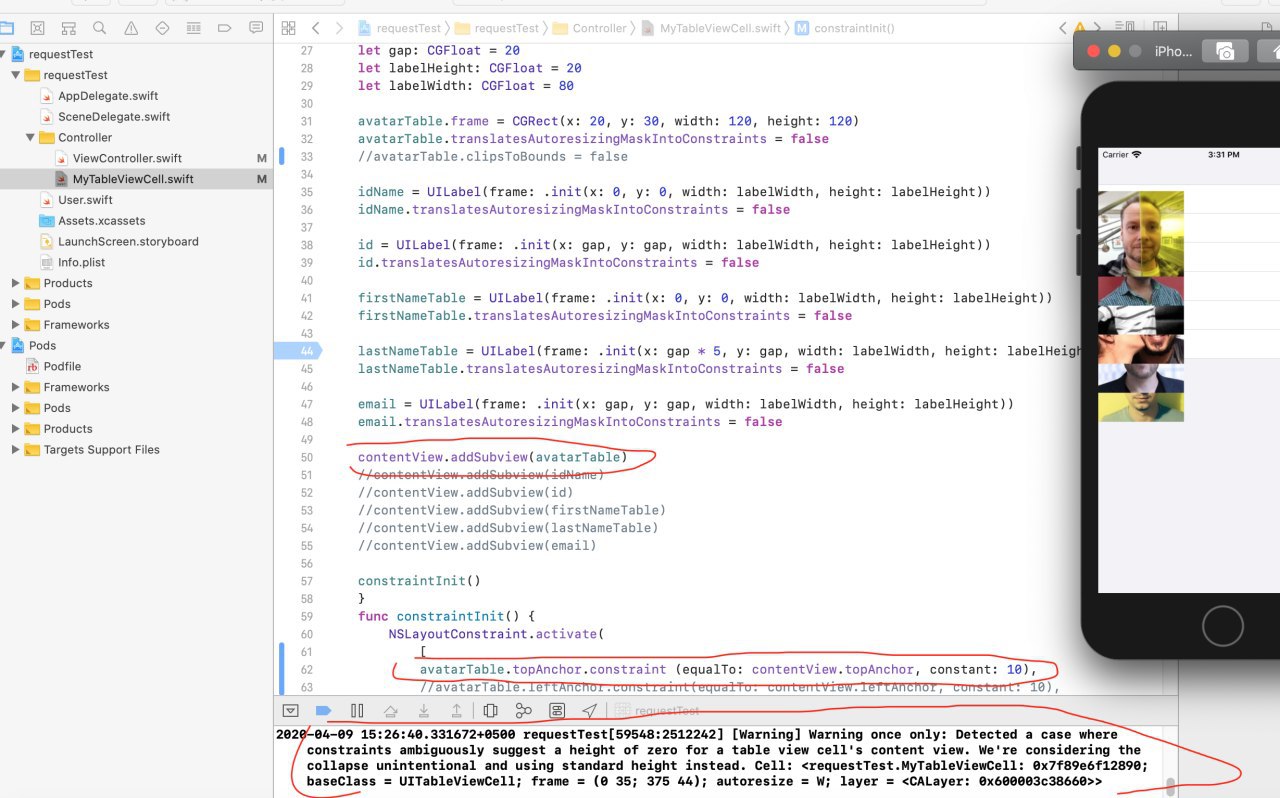
Task: Pause program execution
Action: point(357,710)
